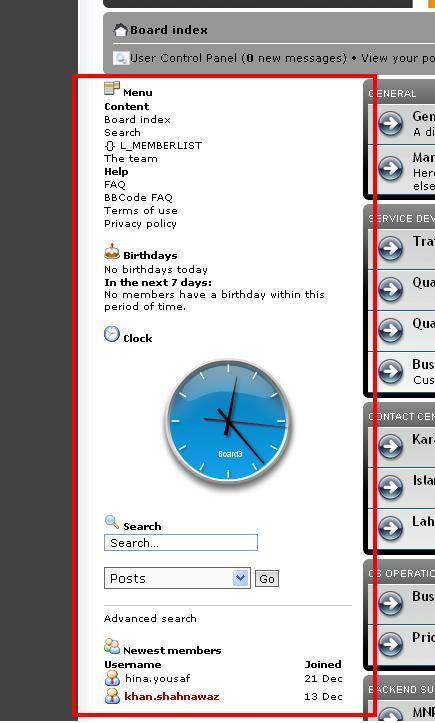Click the forum arrow icon beside 'Pric'
The height and width of the screenshot is (723, 435).
(391, 643)
